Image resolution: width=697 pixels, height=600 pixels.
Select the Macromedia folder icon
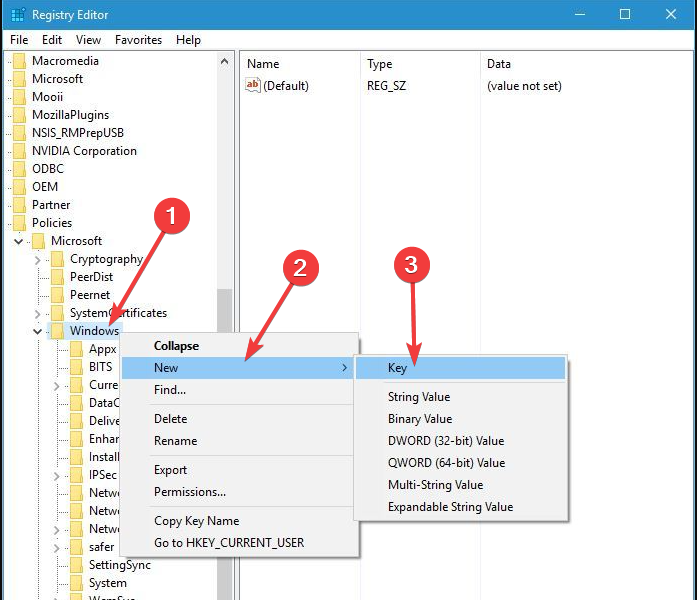[20, 61]
